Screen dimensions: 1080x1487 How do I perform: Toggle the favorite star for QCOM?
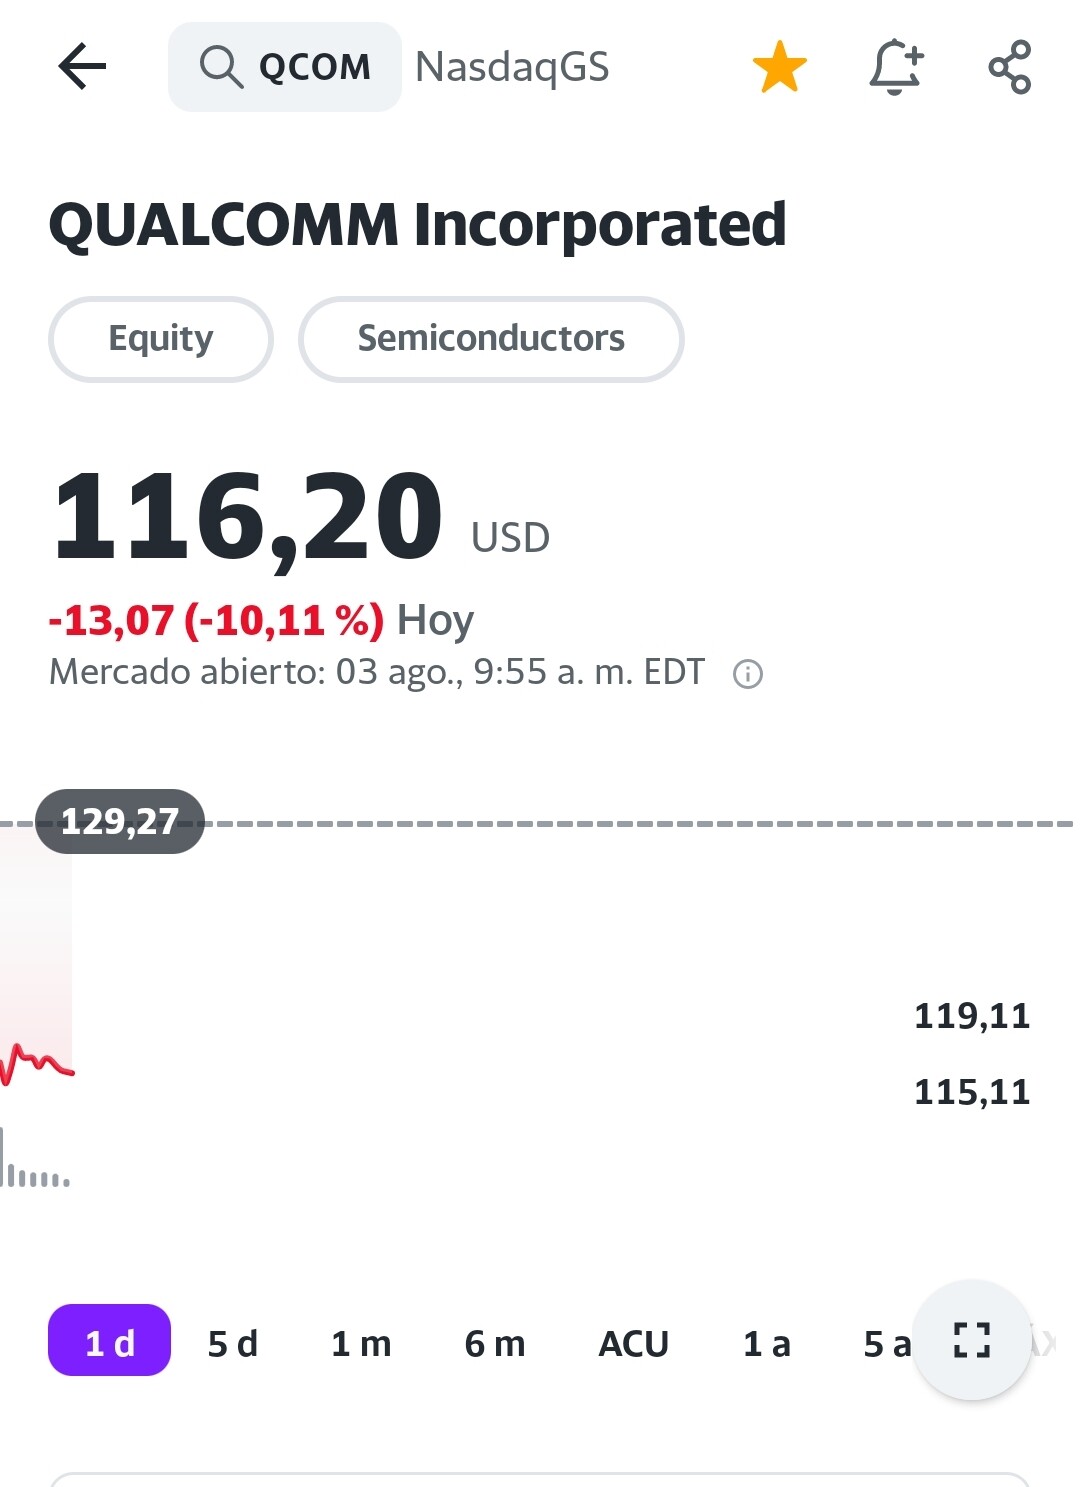[x=779, y=67]
